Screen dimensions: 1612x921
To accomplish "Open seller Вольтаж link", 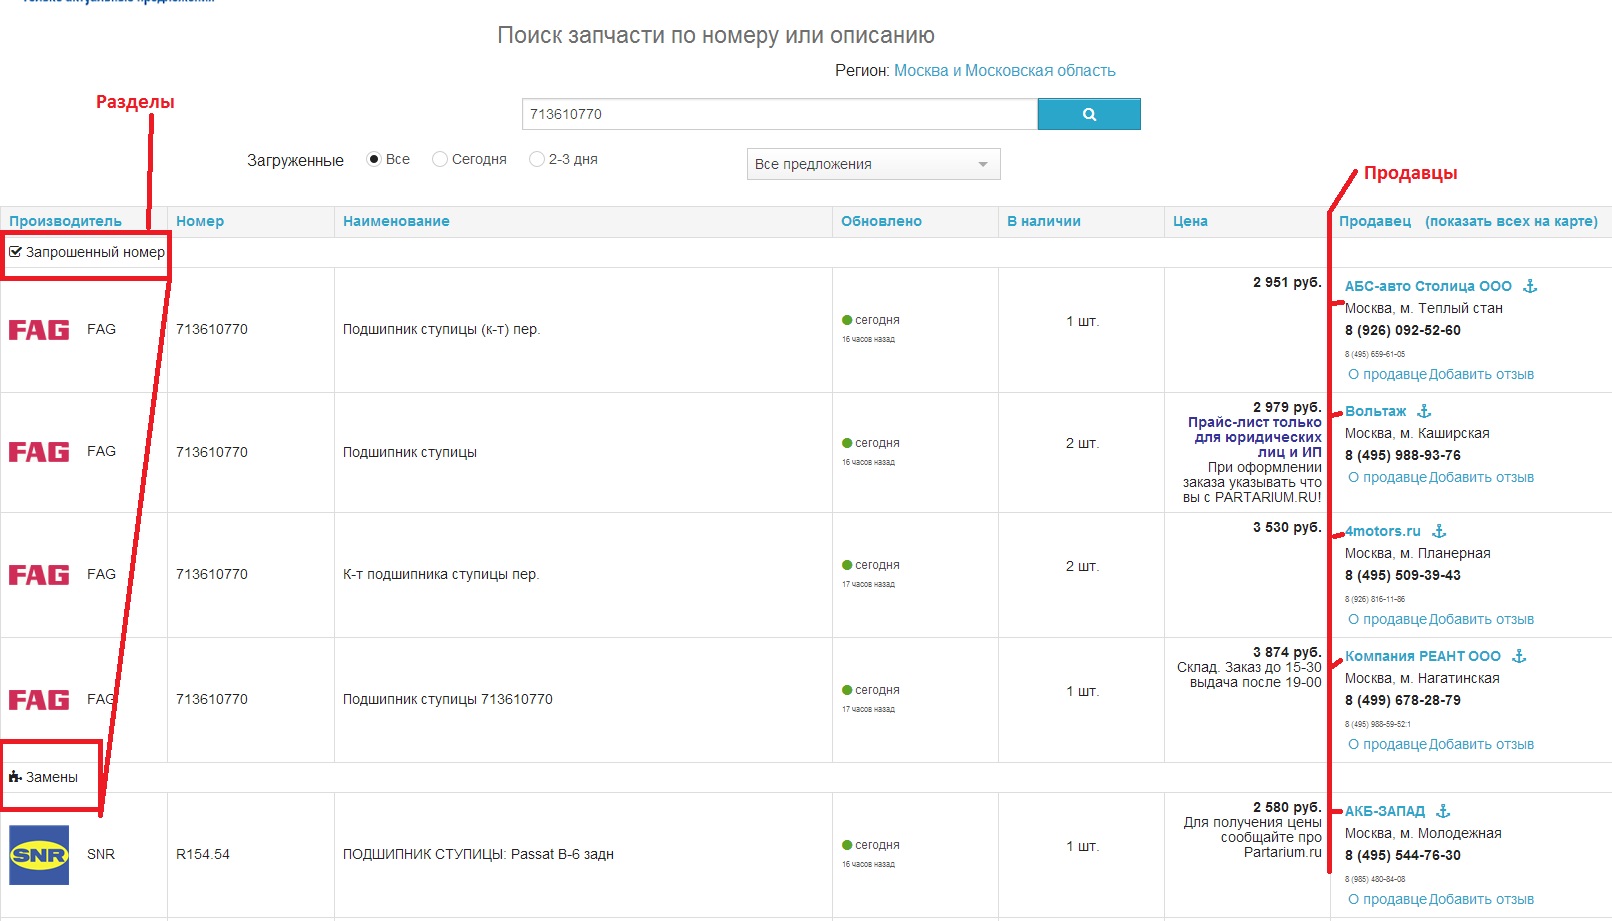I will pos(1375,411).
